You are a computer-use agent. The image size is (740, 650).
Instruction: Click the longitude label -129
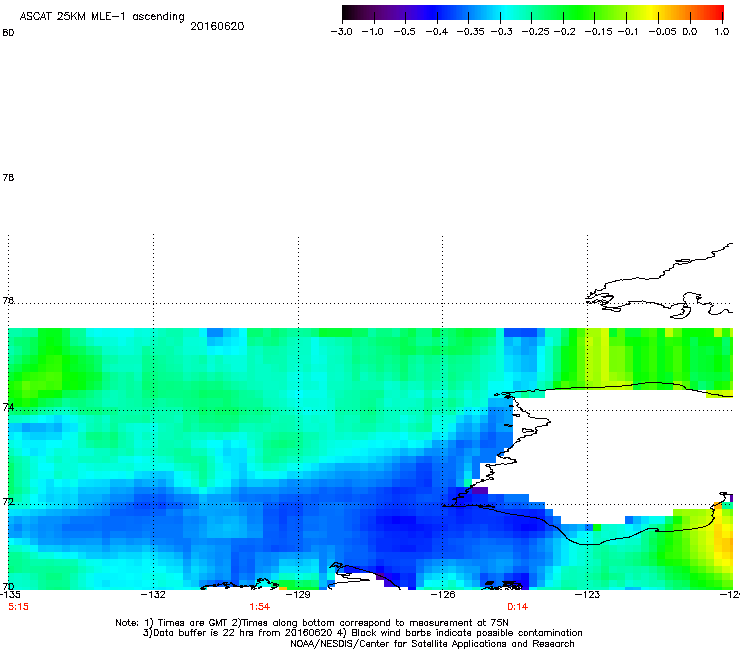[298, 595]
